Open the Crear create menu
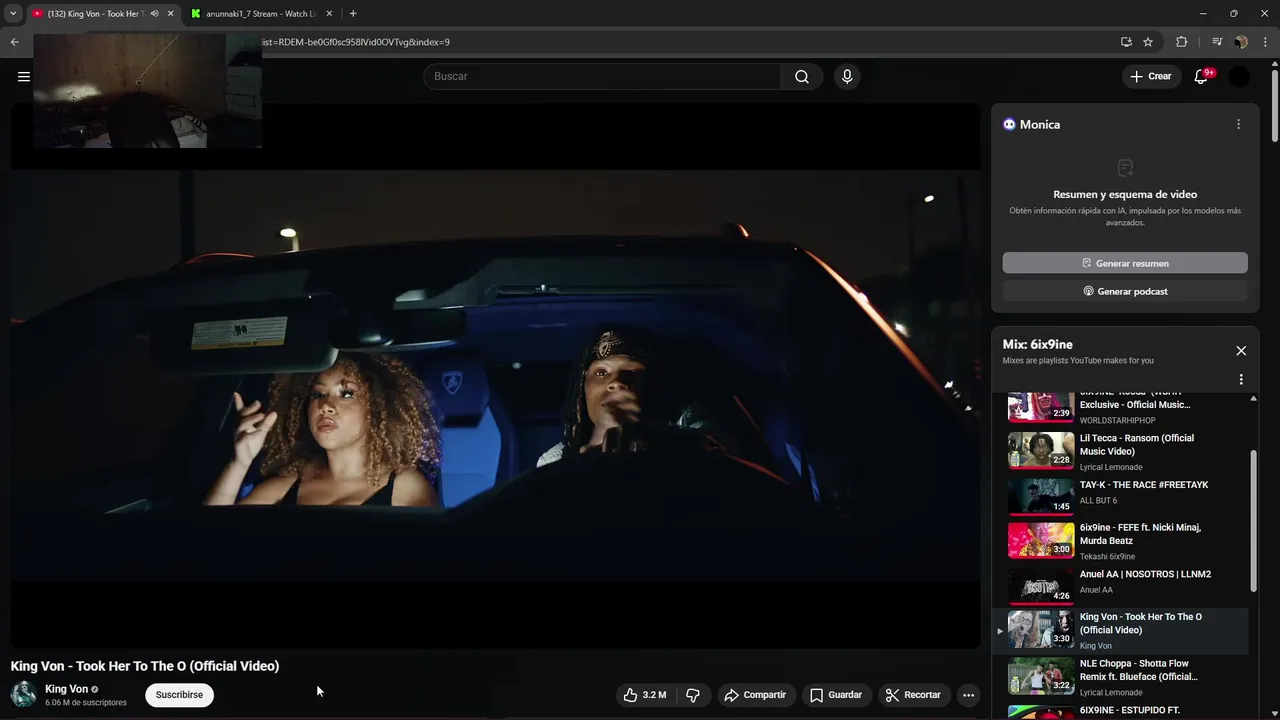Viewport: 1280px width, 720px height. tap(1151, 77)
